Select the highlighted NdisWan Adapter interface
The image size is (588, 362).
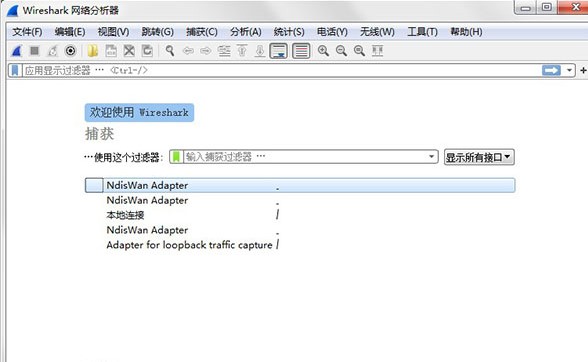pos(300,185)
